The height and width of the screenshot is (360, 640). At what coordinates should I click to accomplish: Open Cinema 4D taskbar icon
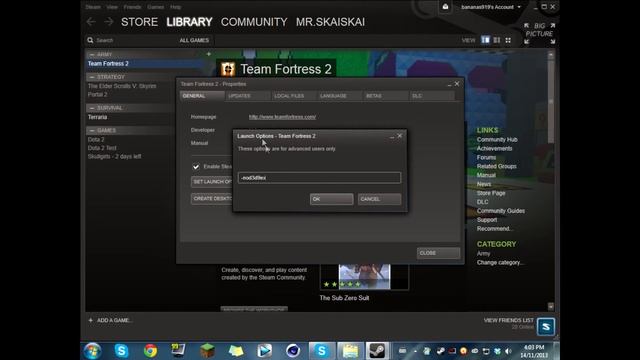293,351
